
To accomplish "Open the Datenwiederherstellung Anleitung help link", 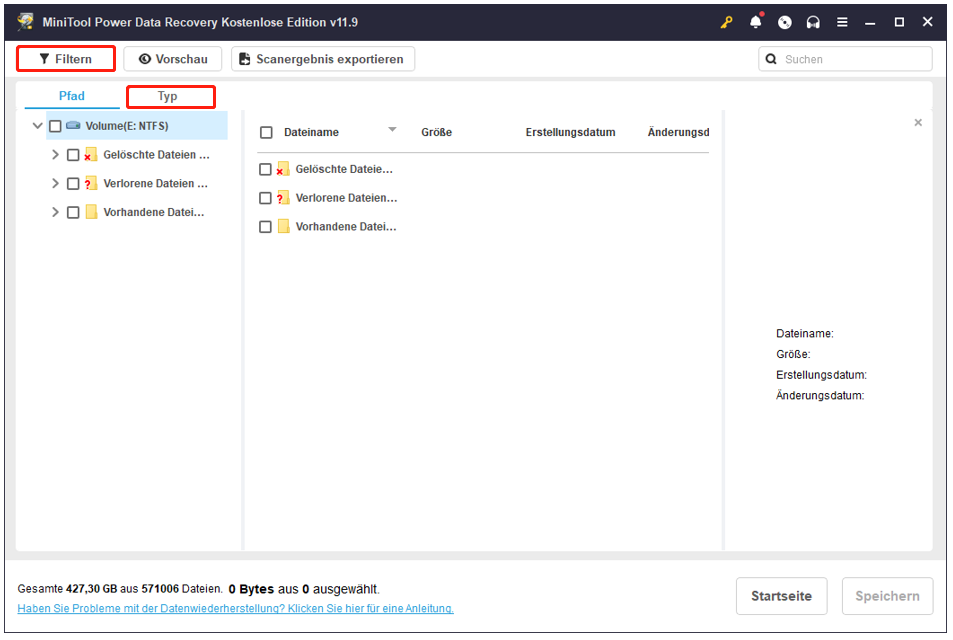I will (x=235, y=608).
